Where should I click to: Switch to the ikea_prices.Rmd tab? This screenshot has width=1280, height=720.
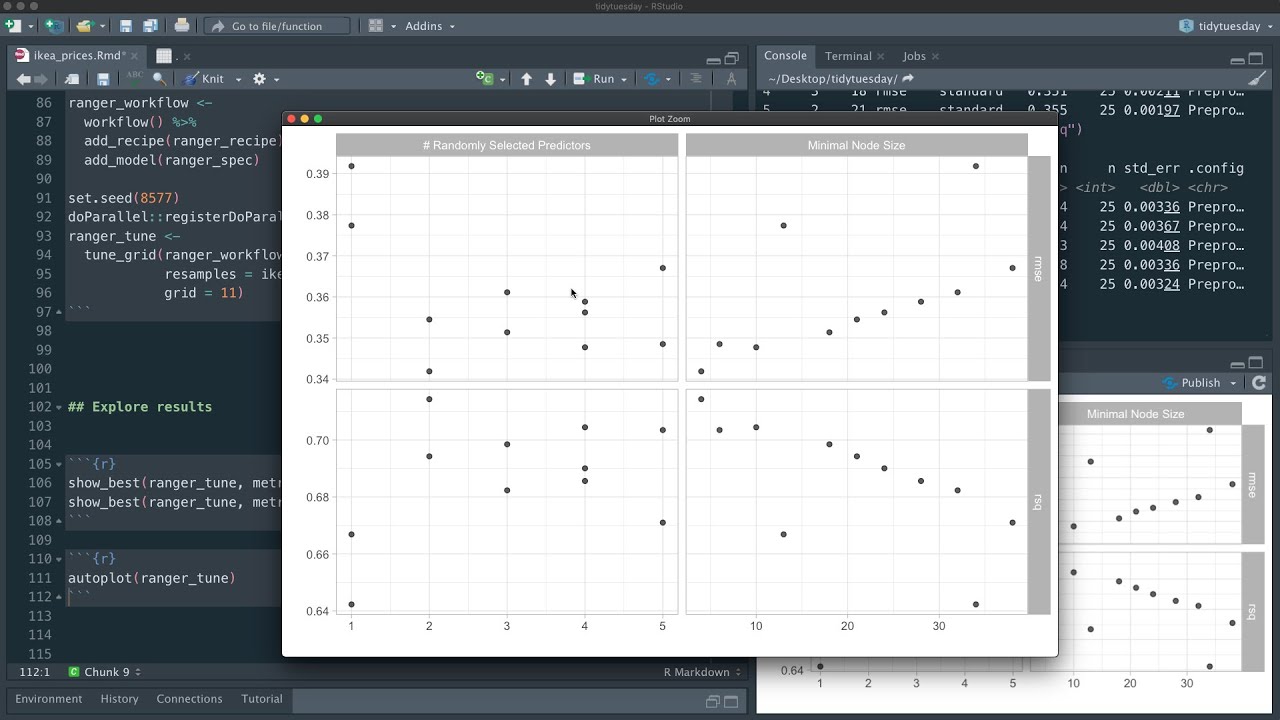coord(79,56)
